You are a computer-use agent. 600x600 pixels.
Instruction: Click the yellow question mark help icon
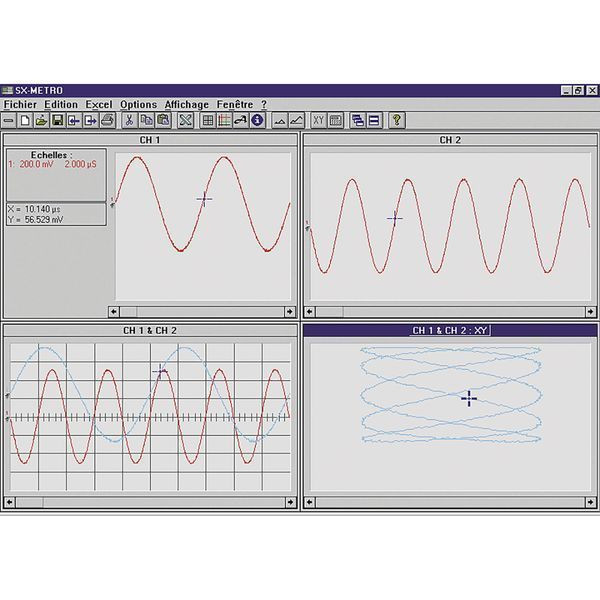pyautogui.click(x=397, y=120)
